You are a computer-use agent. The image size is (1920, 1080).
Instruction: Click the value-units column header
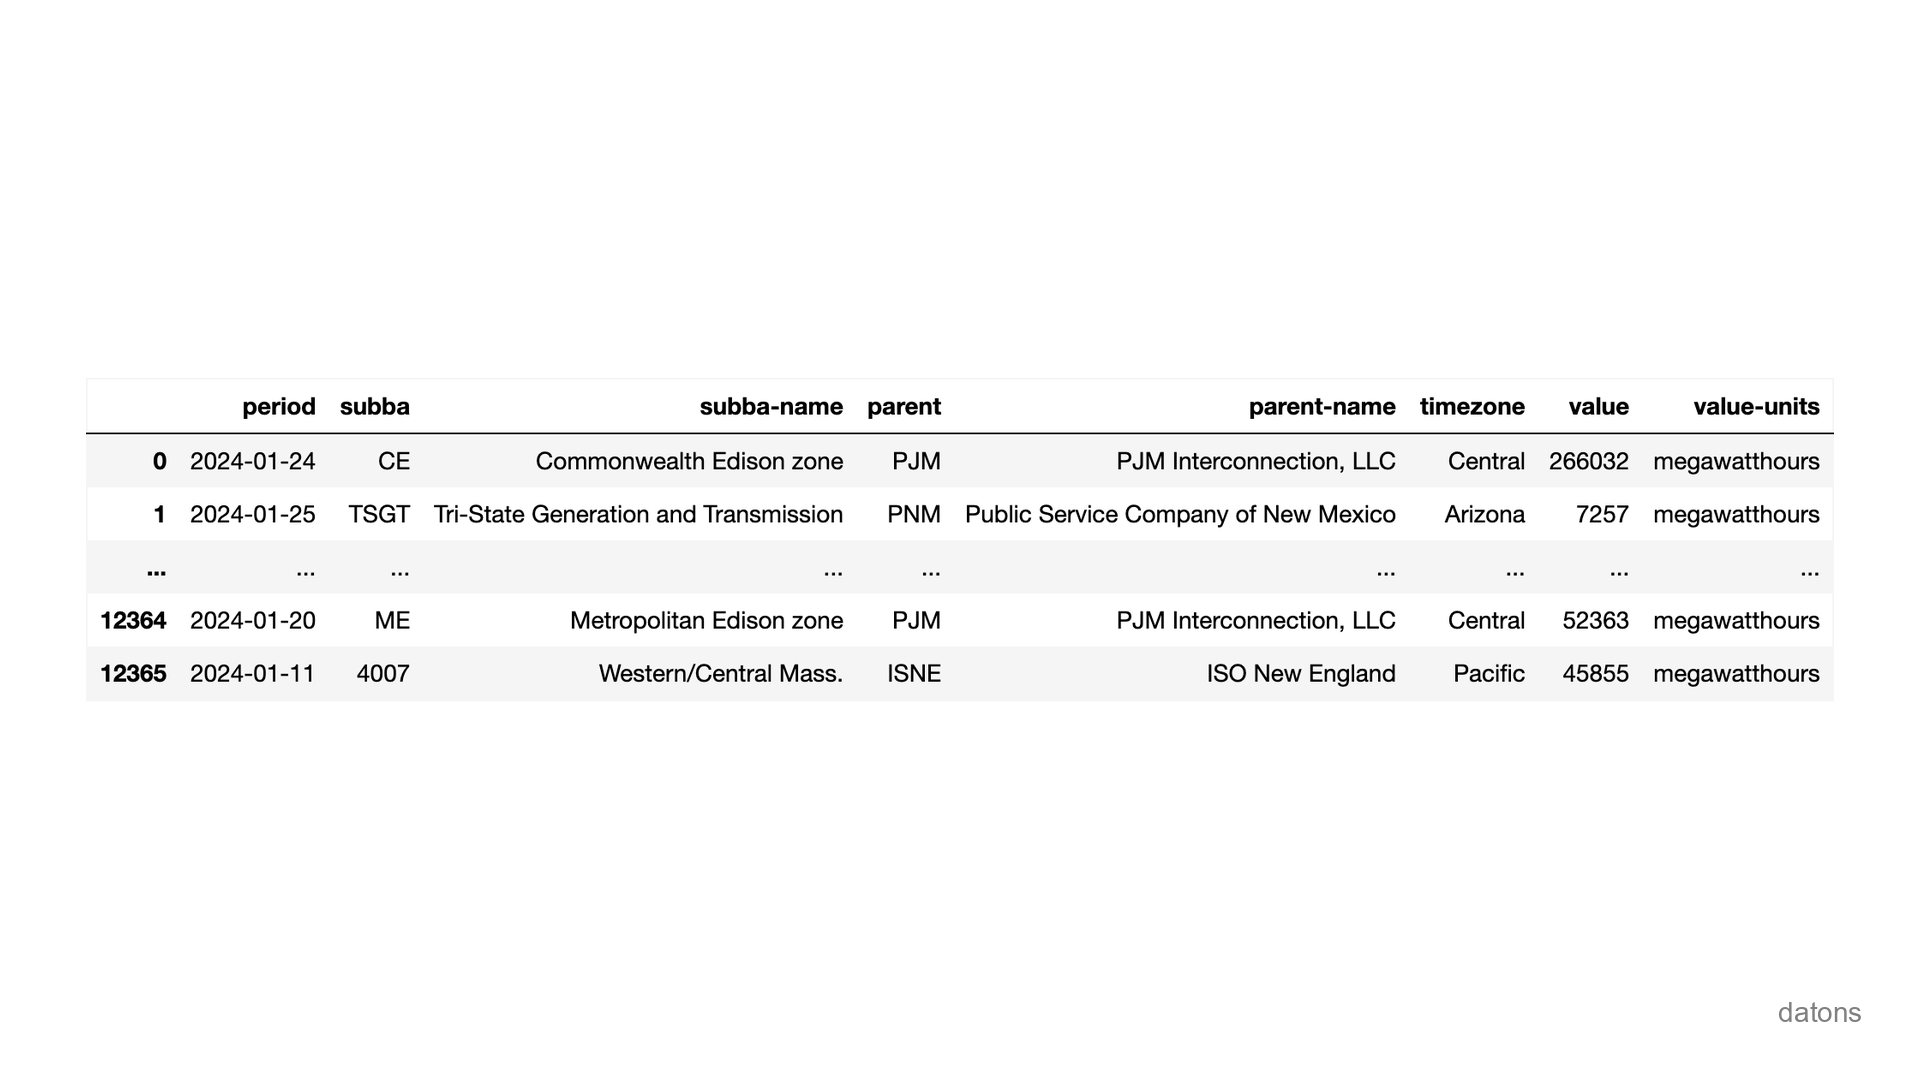1755,407
